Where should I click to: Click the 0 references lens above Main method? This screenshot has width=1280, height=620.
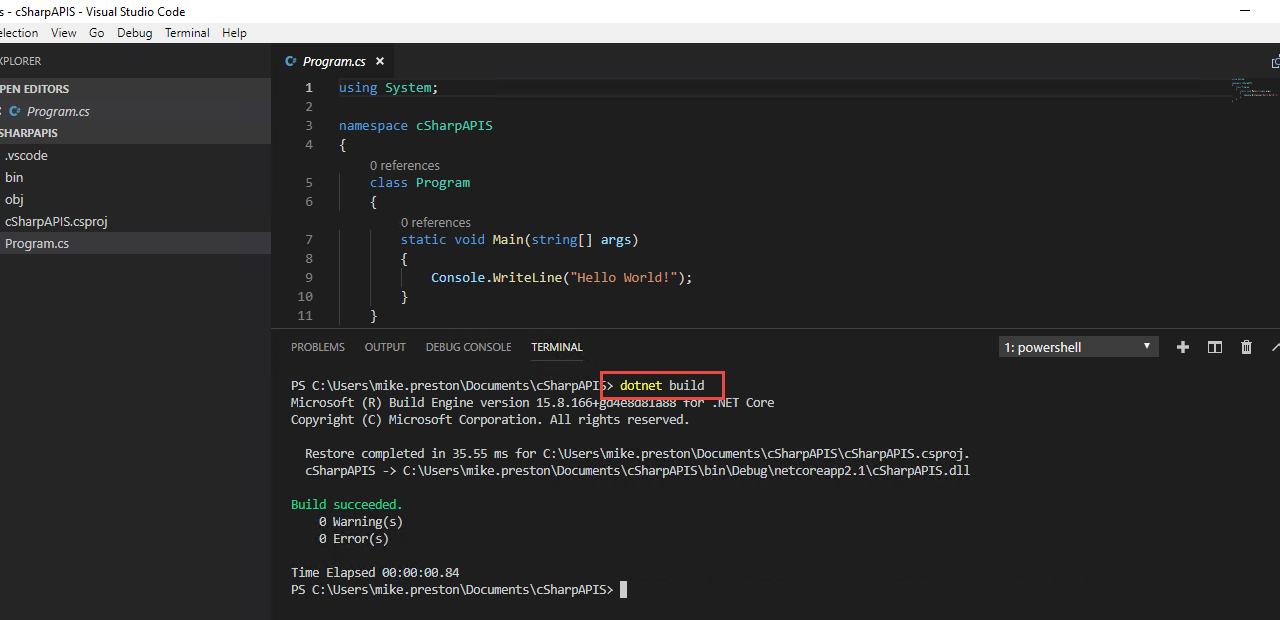pyautogui.click(x=435, y=223)
